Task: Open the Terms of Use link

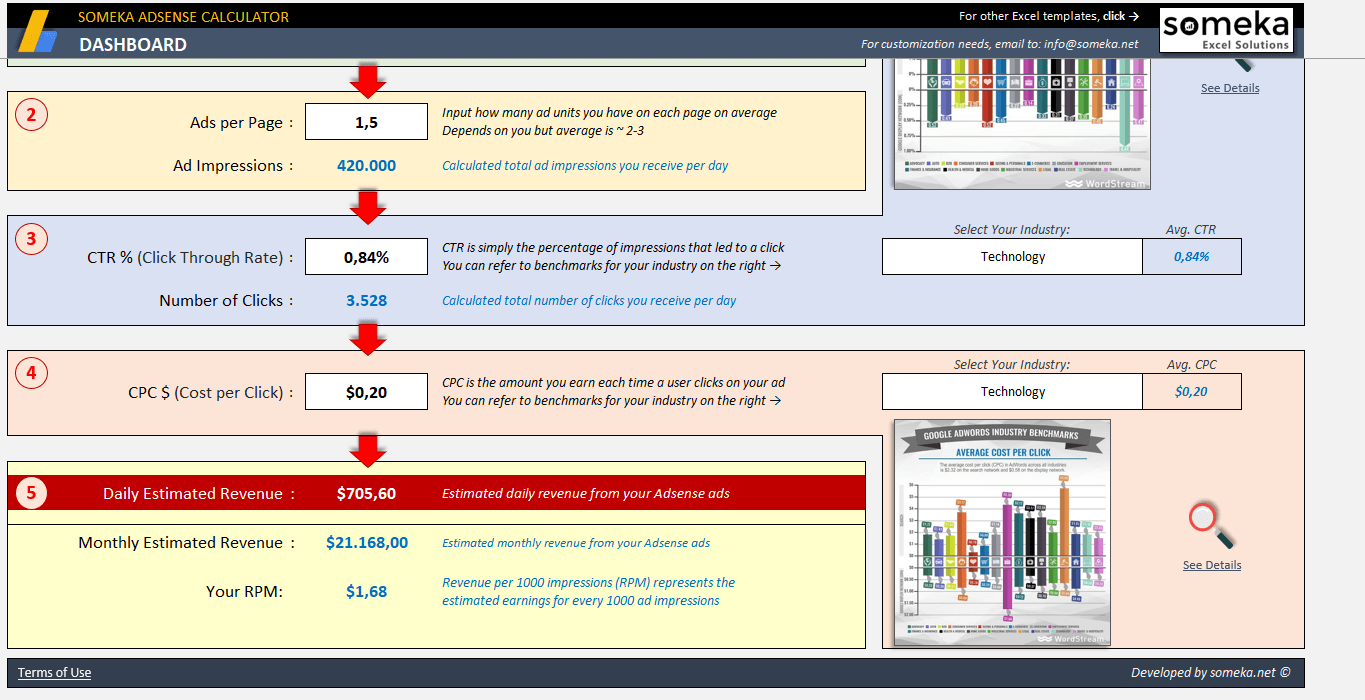Action: point(54,673)
